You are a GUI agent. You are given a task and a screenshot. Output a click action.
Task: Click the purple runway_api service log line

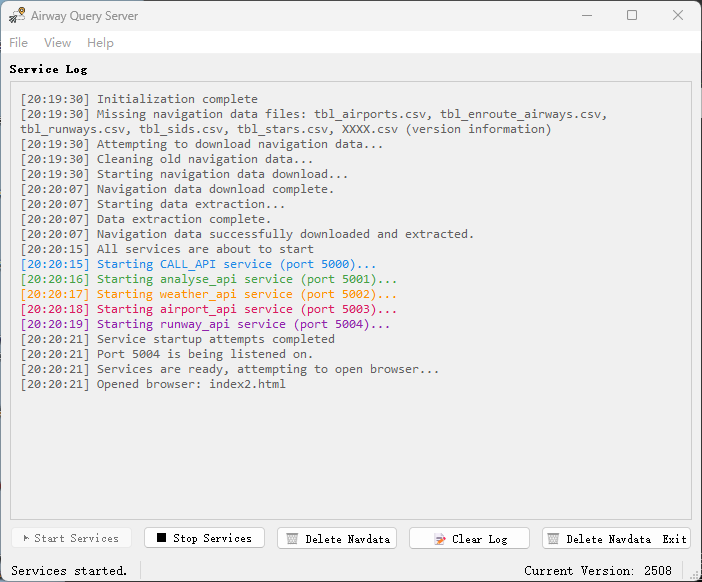(205, 324)
